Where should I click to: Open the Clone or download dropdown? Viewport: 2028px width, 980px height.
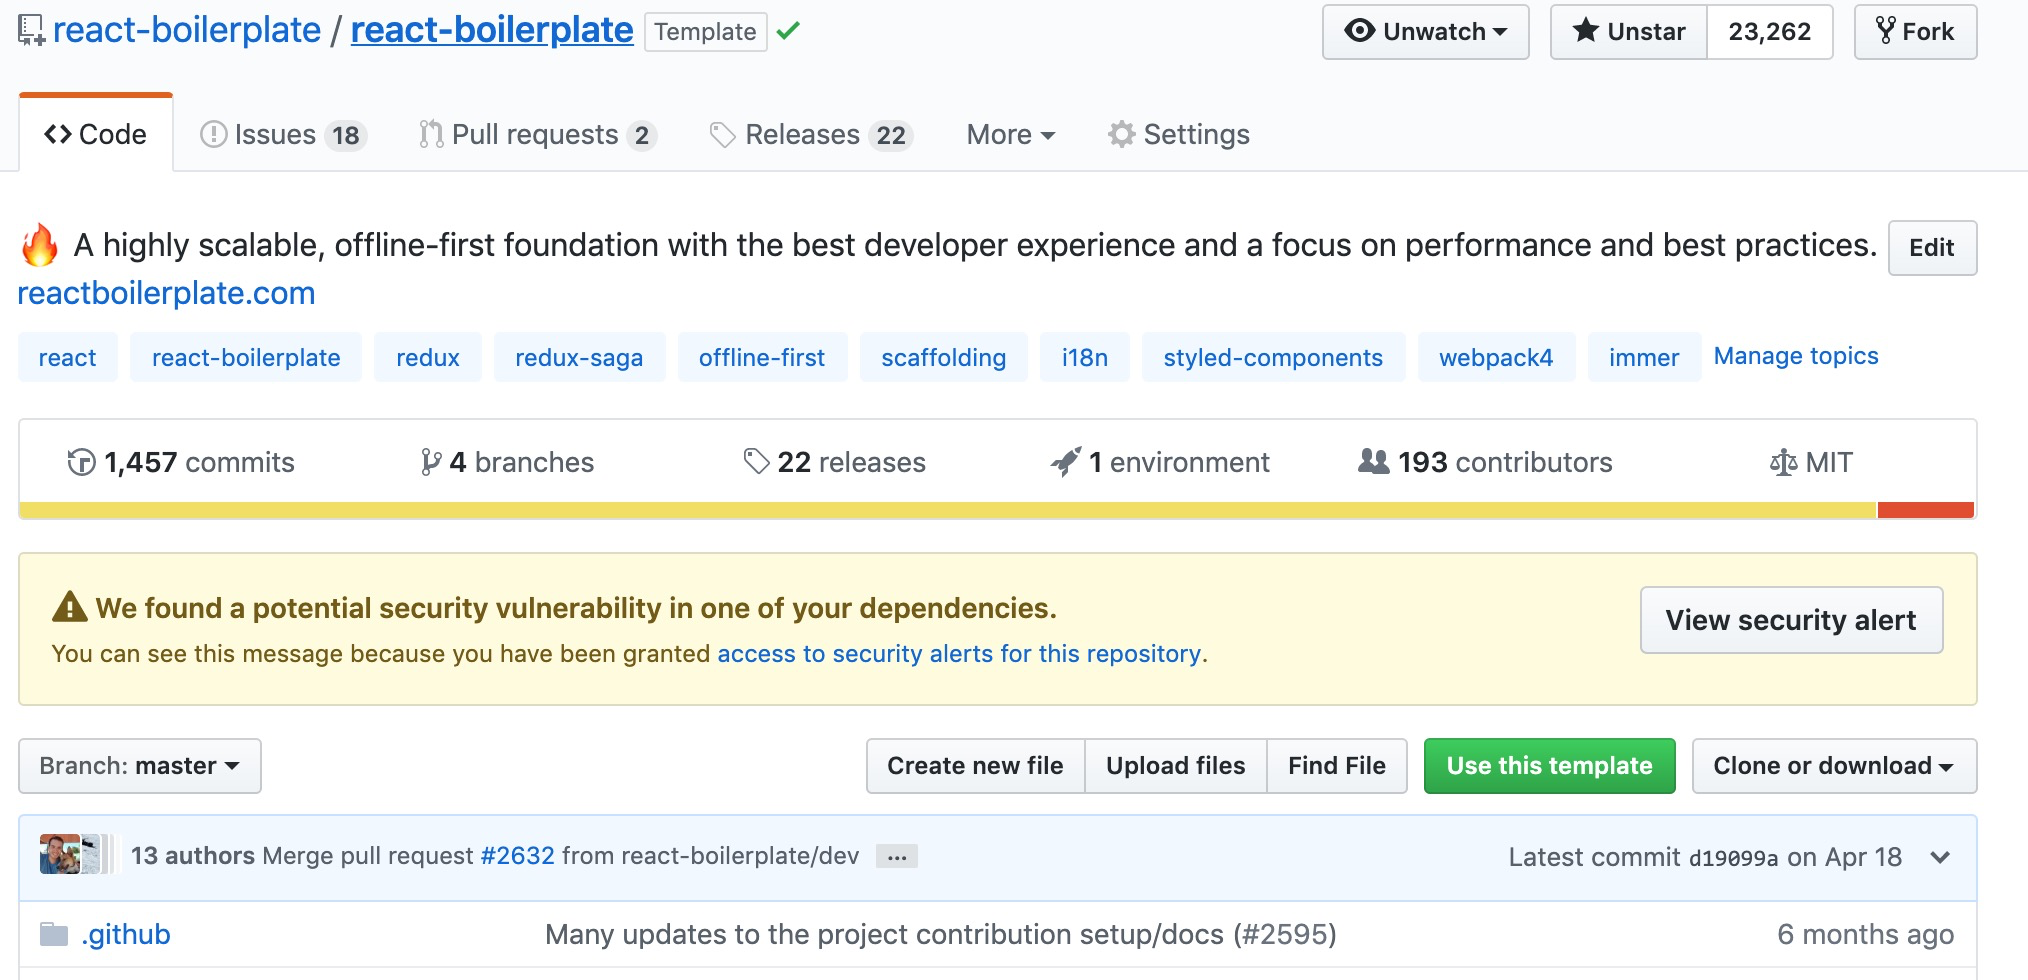pyautogui.click(x=1833, y=766)
